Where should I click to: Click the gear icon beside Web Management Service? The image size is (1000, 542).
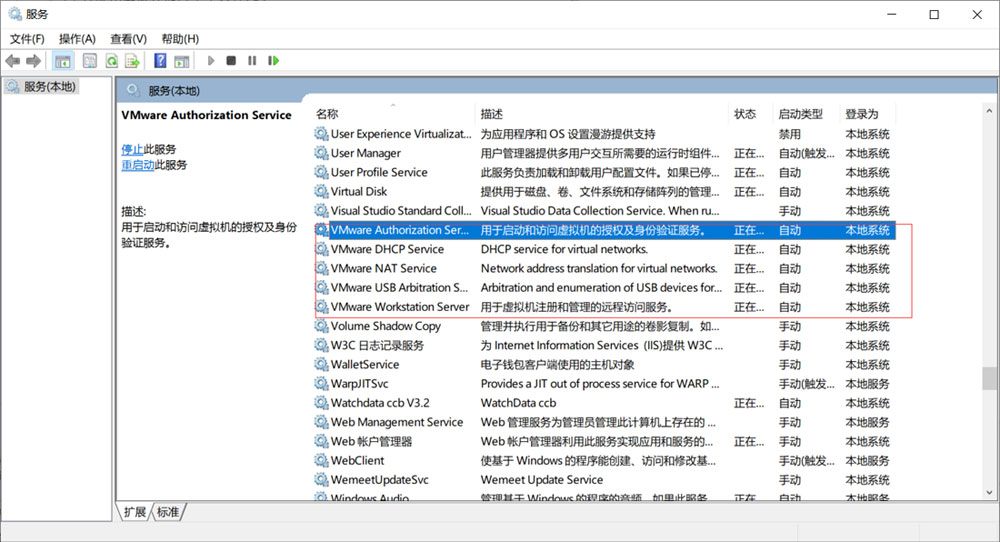pyautogui.click(x=321, y=422)
